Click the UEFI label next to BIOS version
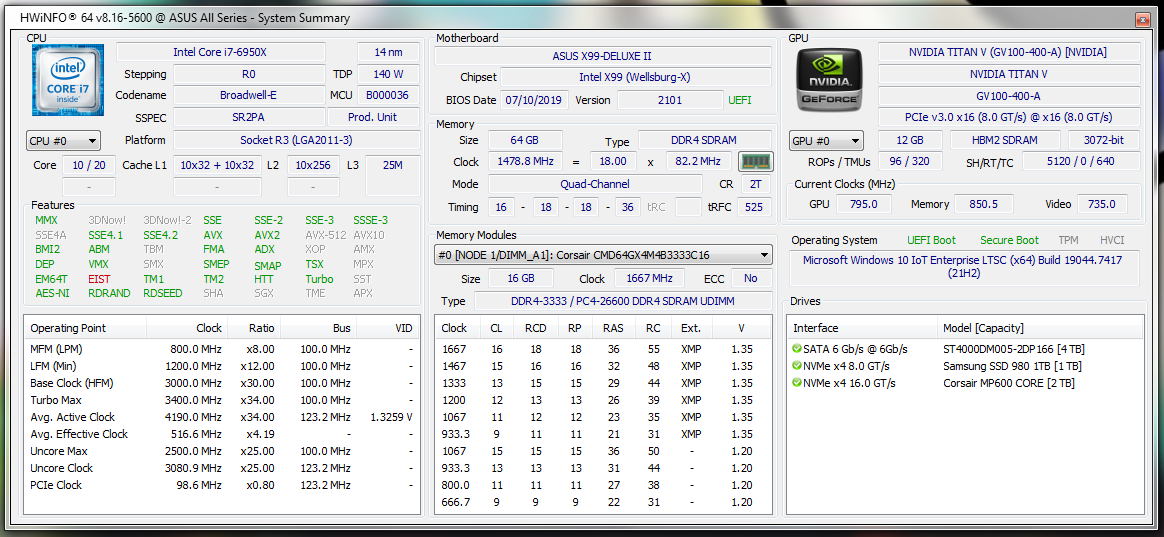Screen dimensions: 1164x537 click(739, 100)
